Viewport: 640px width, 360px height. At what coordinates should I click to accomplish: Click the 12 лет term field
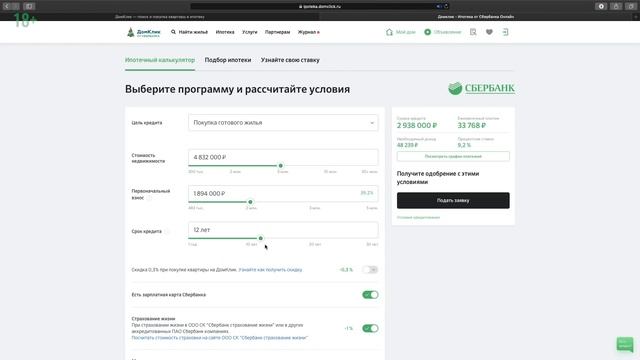coord(283,230)
